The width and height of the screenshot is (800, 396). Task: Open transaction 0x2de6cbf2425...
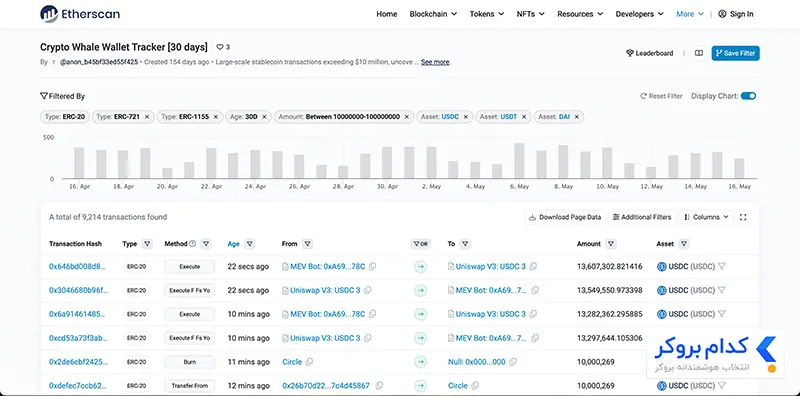point(79,362)
